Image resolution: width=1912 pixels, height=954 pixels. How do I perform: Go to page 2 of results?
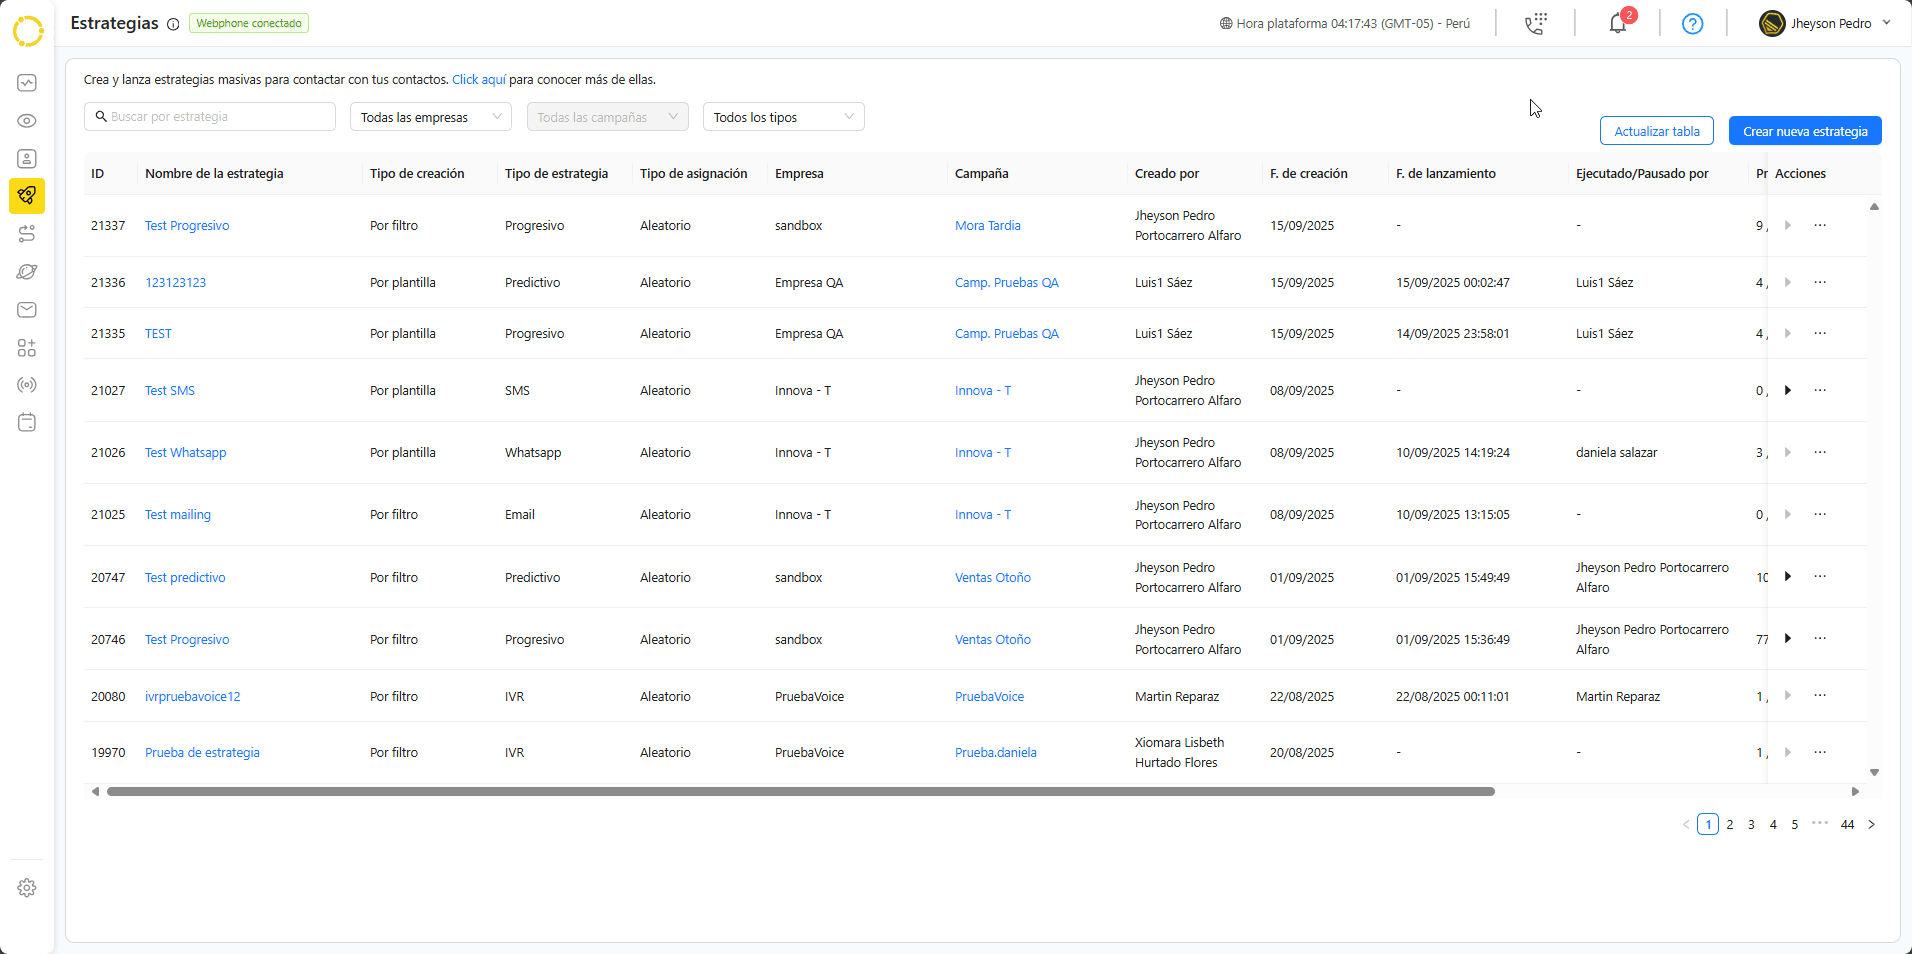(1729, 825)
